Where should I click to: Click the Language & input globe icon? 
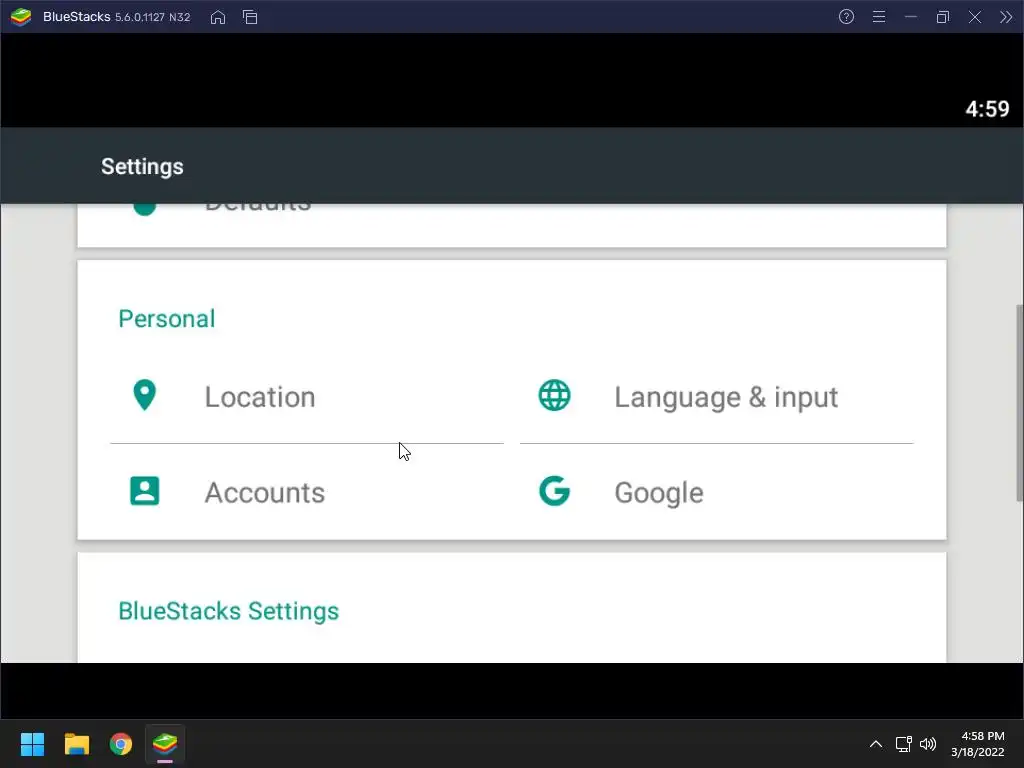[554, 395]
